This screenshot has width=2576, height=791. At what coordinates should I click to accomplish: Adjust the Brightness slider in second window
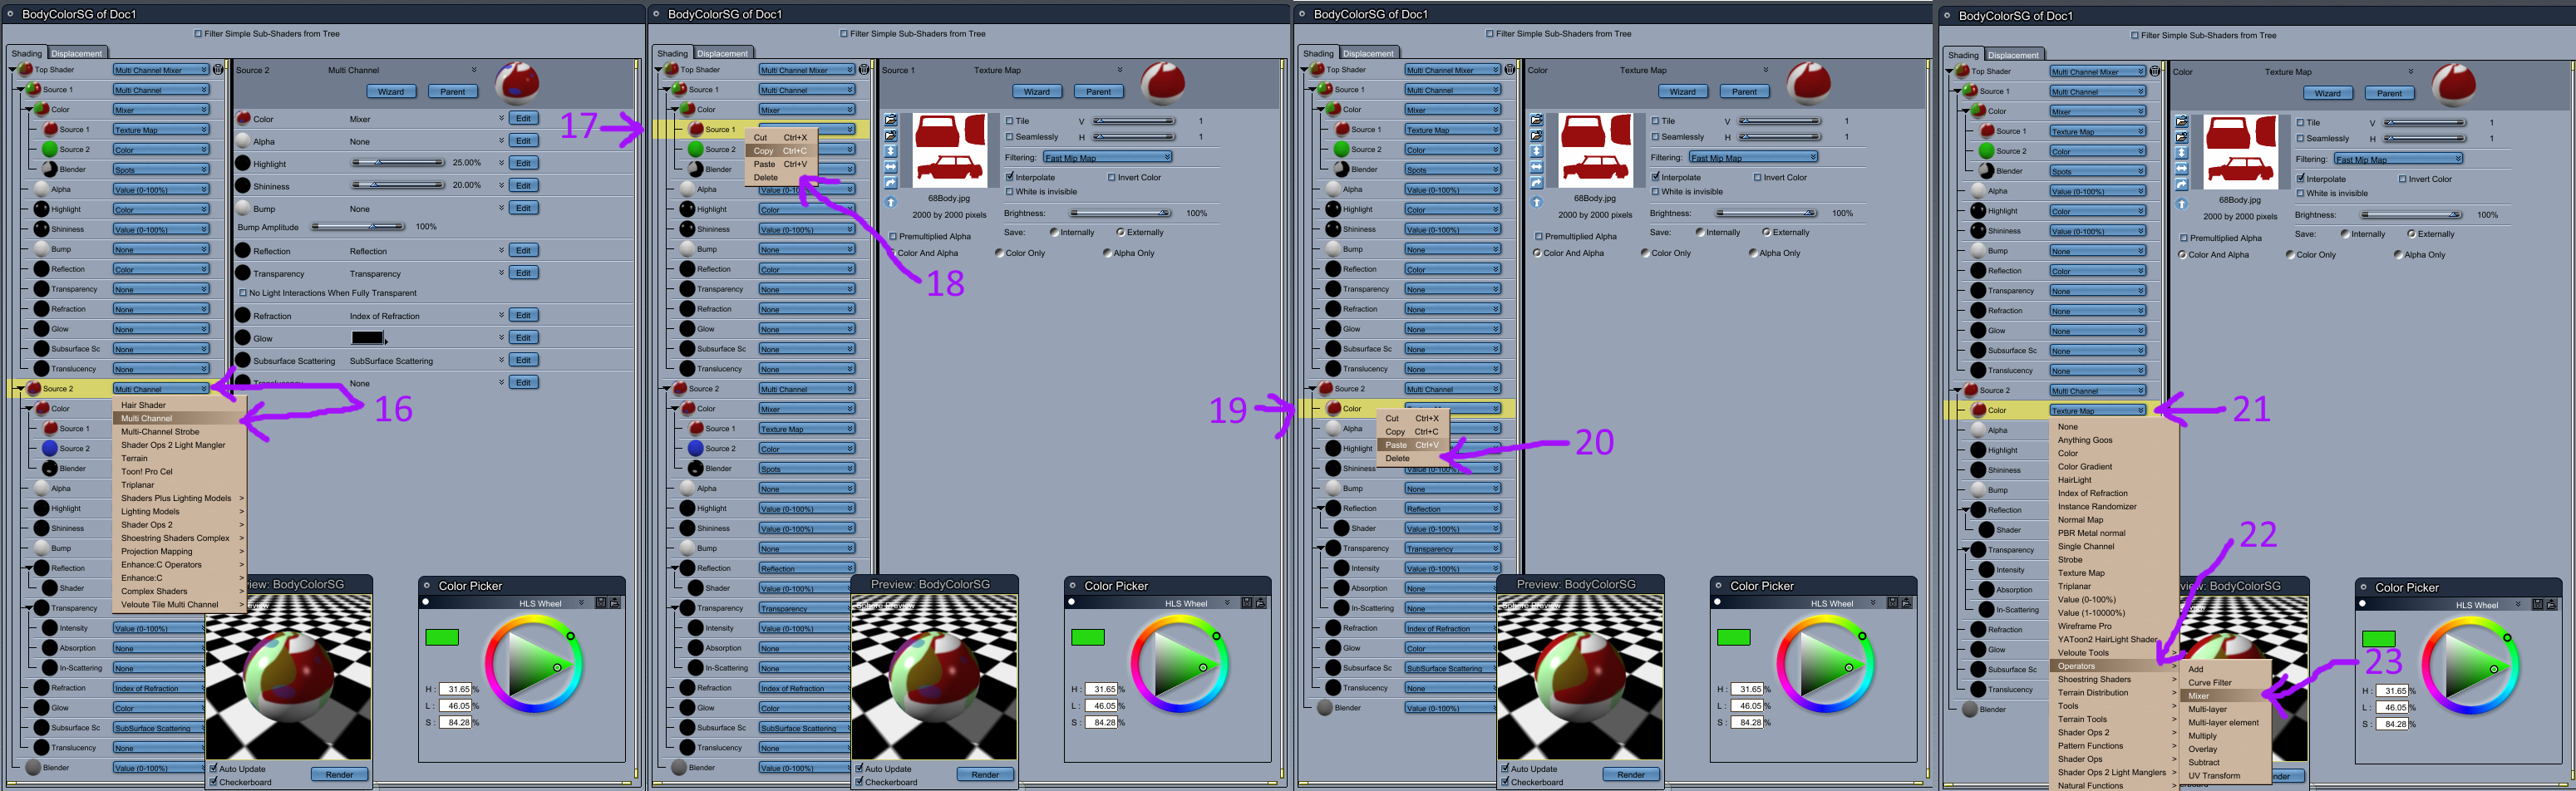coord(1121,213)
